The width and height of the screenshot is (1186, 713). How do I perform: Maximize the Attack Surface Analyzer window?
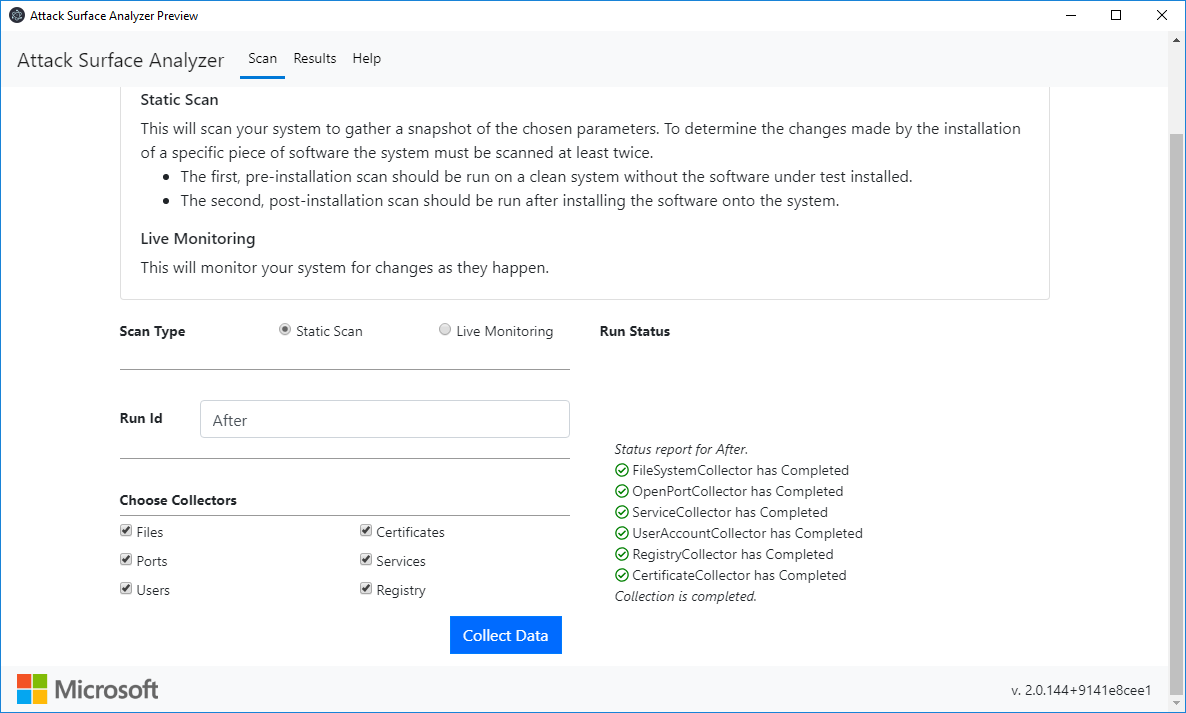coord(1116,15)
